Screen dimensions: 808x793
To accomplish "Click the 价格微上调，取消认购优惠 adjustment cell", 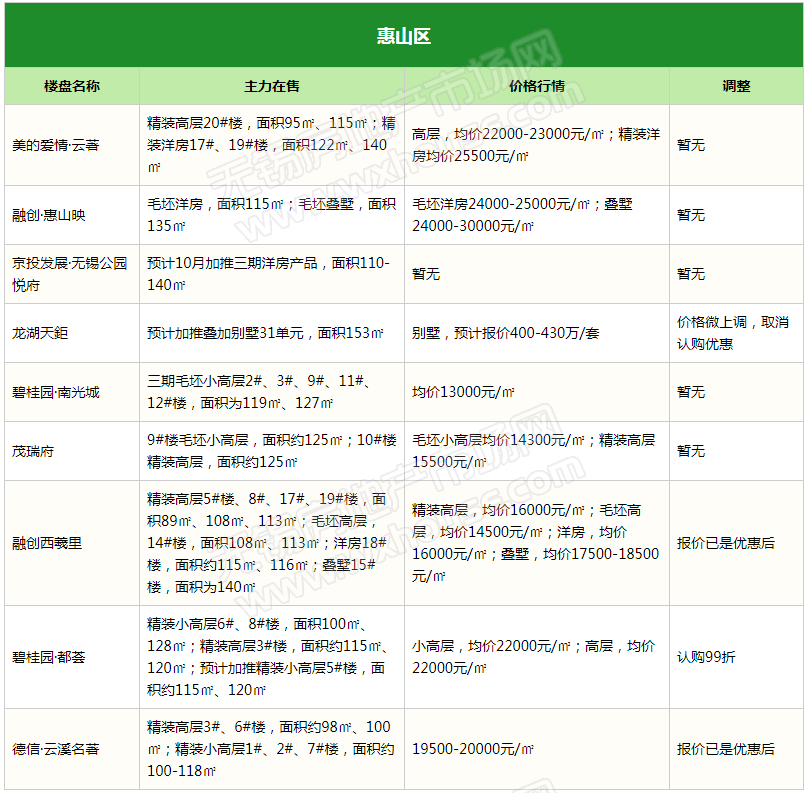I will [x=733, y=333].
